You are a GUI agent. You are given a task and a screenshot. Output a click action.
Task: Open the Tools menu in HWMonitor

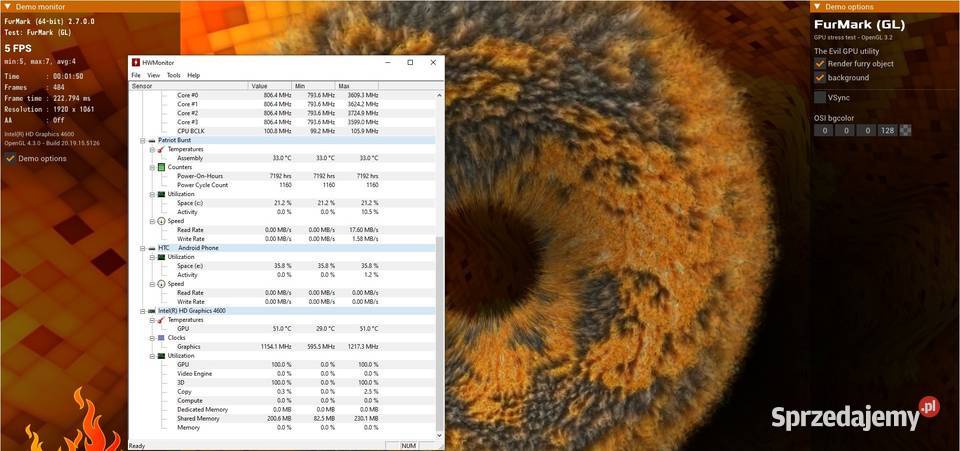coord(174,75)
